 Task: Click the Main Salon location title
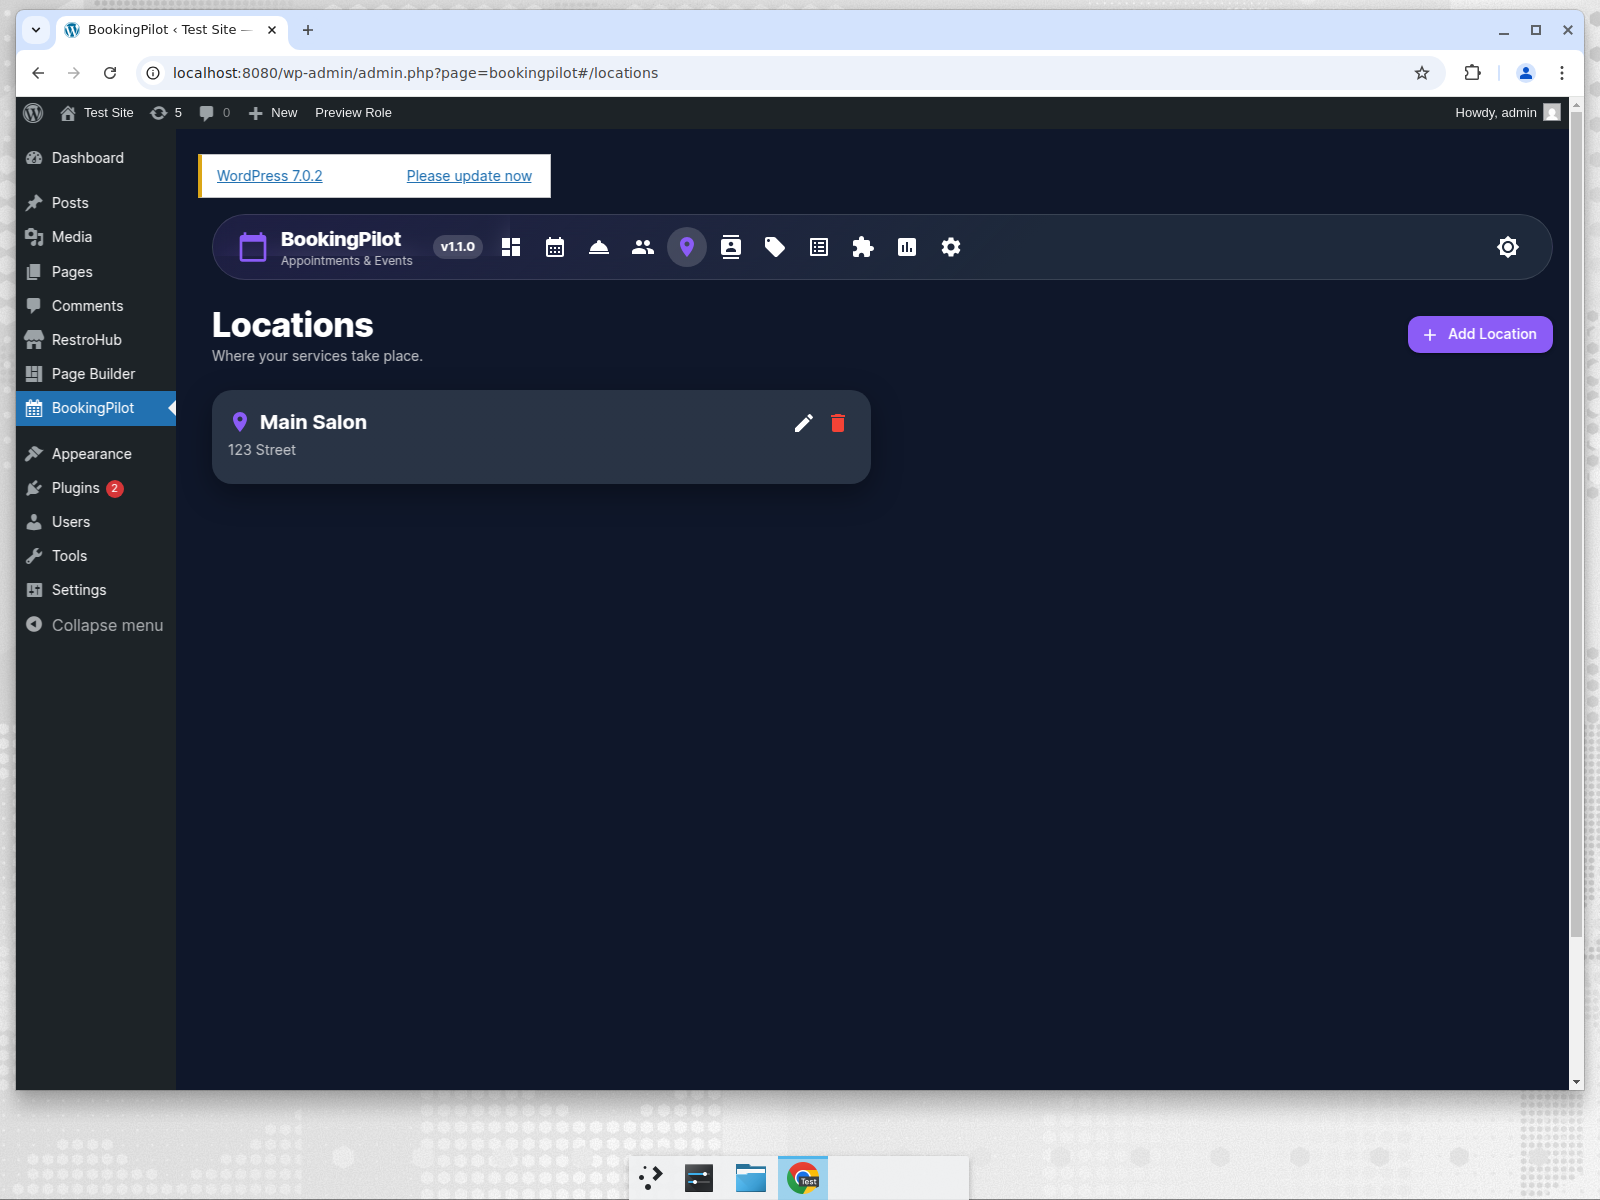click(x=313, y=422)
